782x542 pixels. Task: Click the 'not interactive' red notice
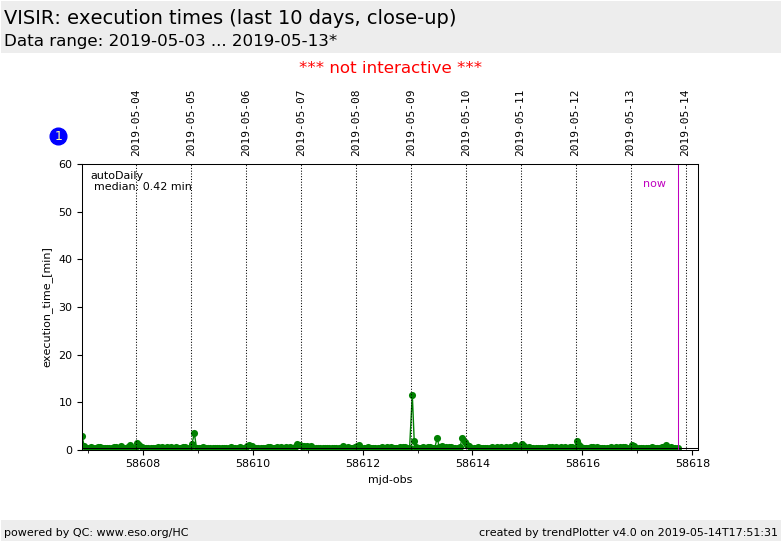click(x=390, y=68)
